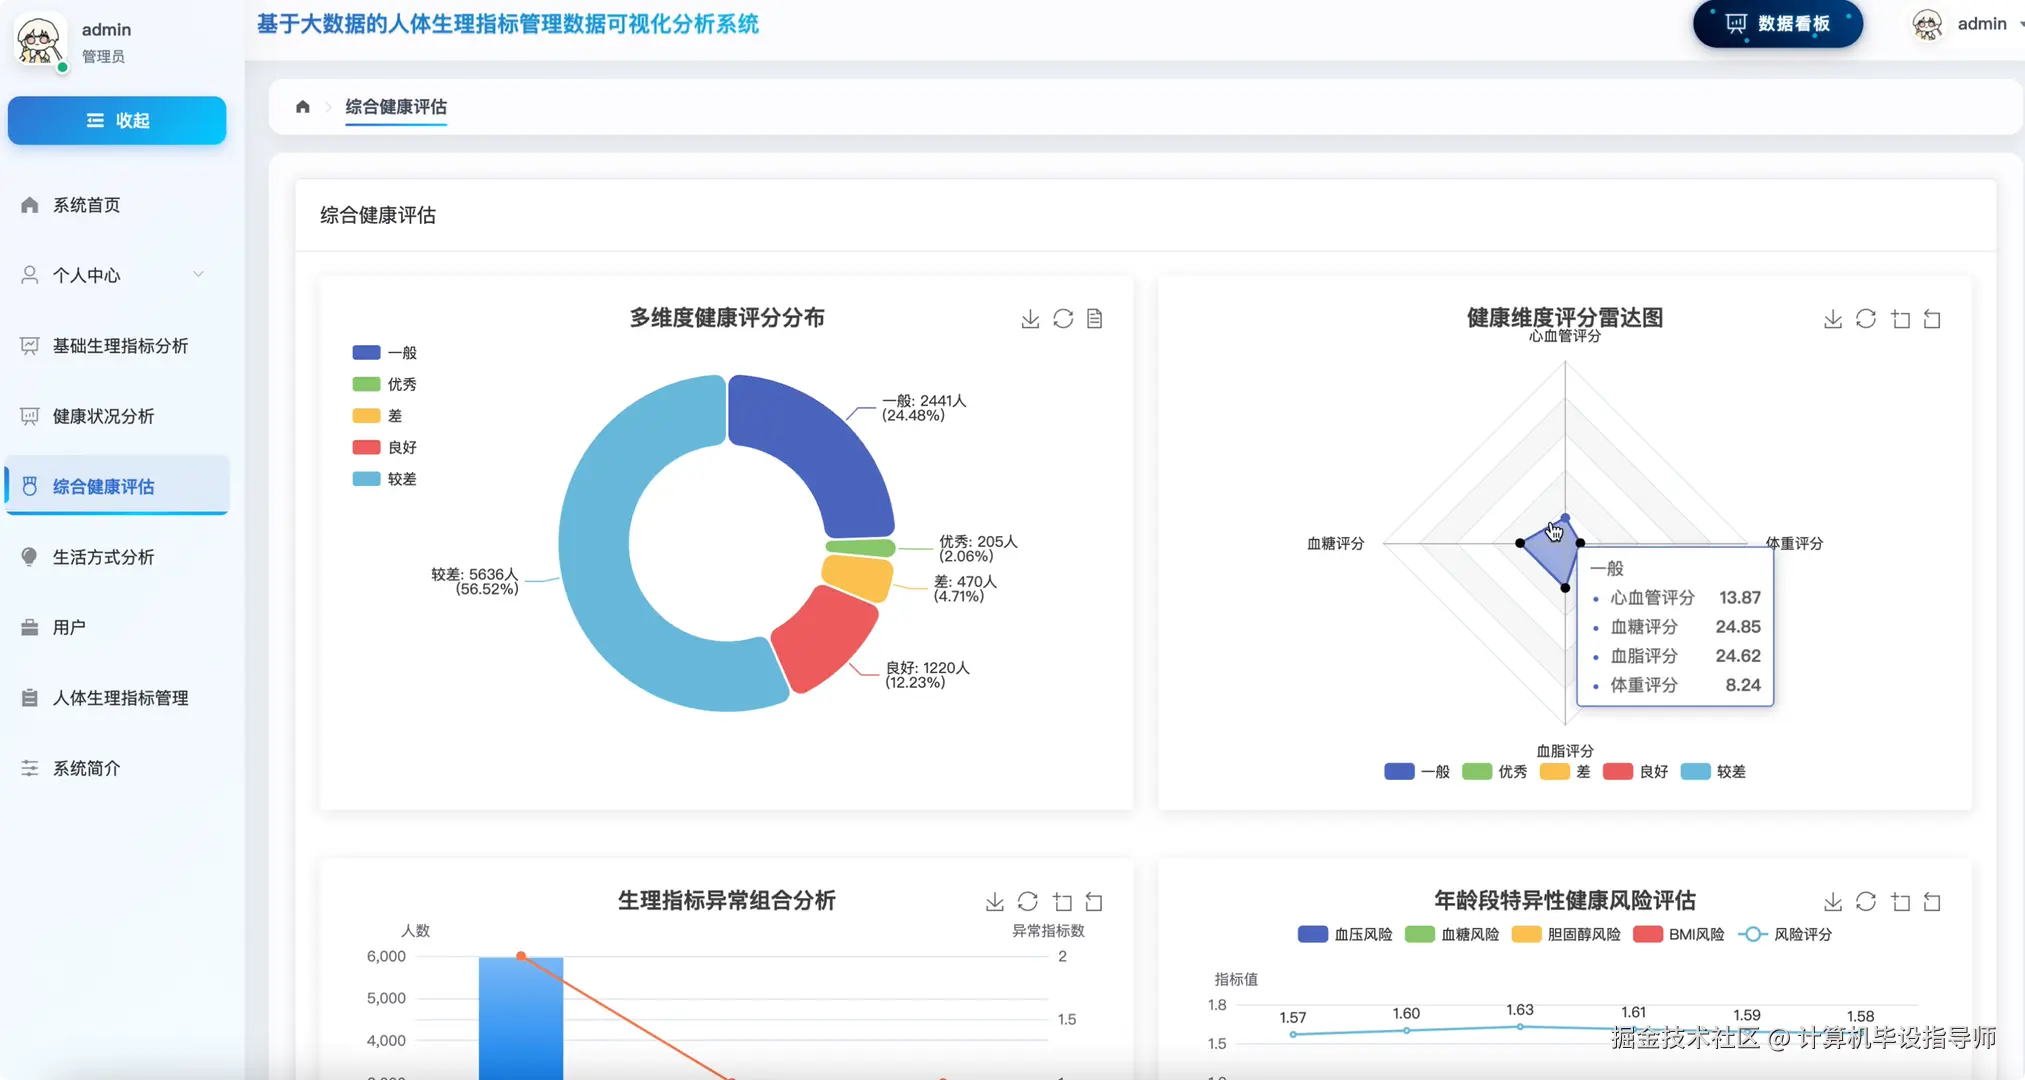Open data view for the pie chart

1095,319
